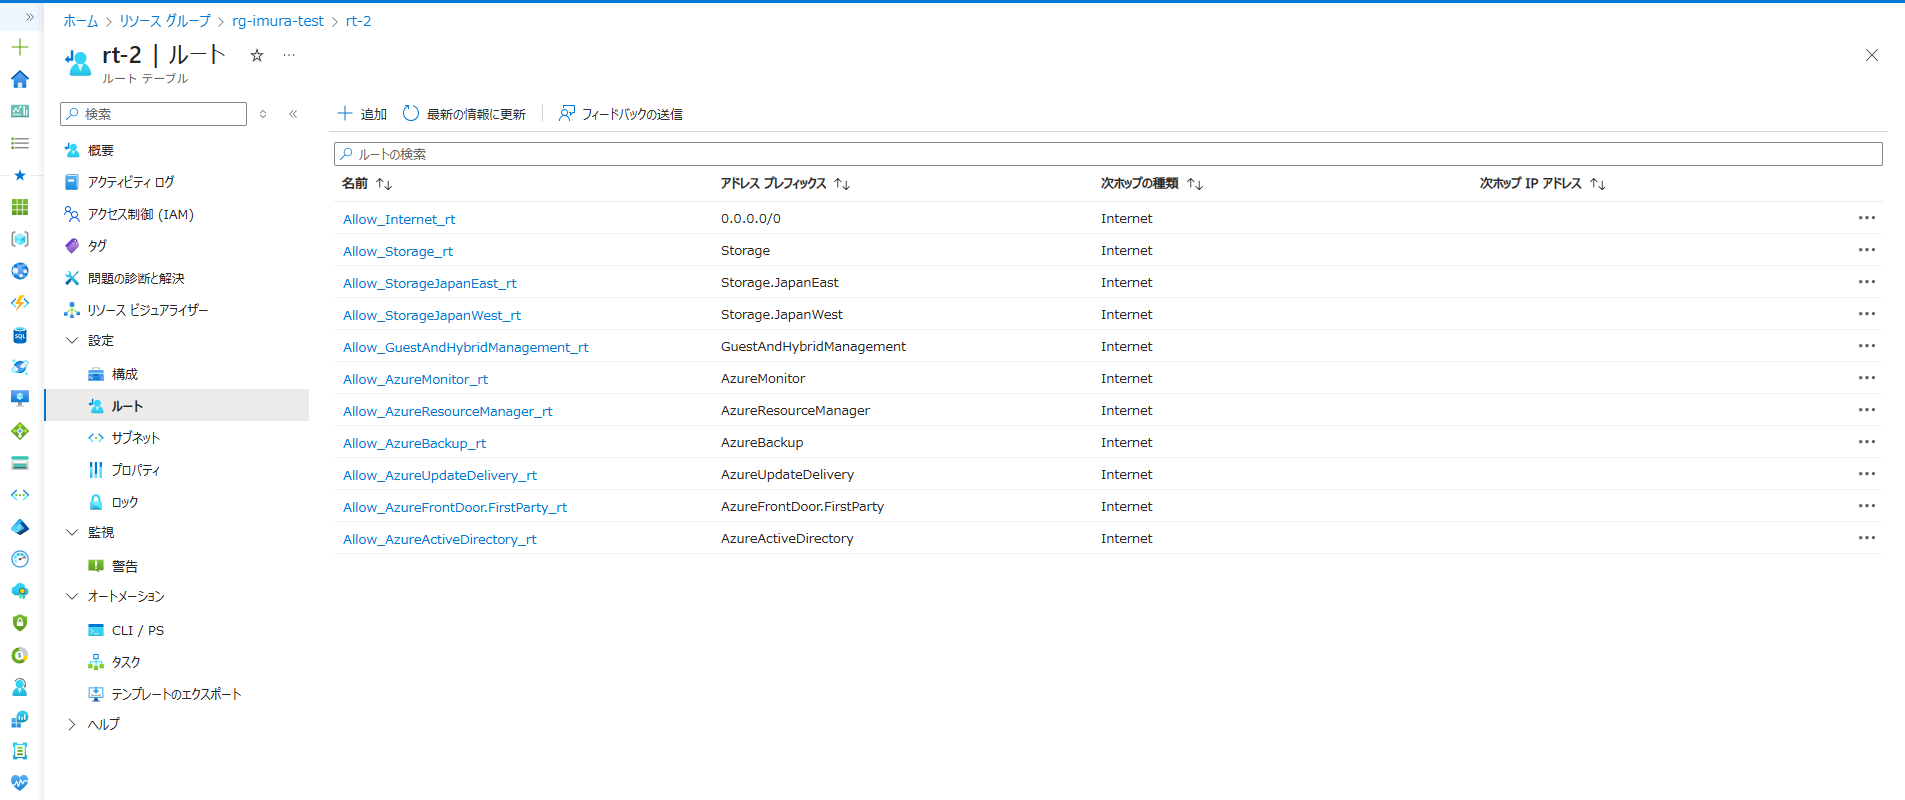The image size is (1905, 800).
Task: Open Allow_AzureBackup_rt route link
Action: coord(415,443)
